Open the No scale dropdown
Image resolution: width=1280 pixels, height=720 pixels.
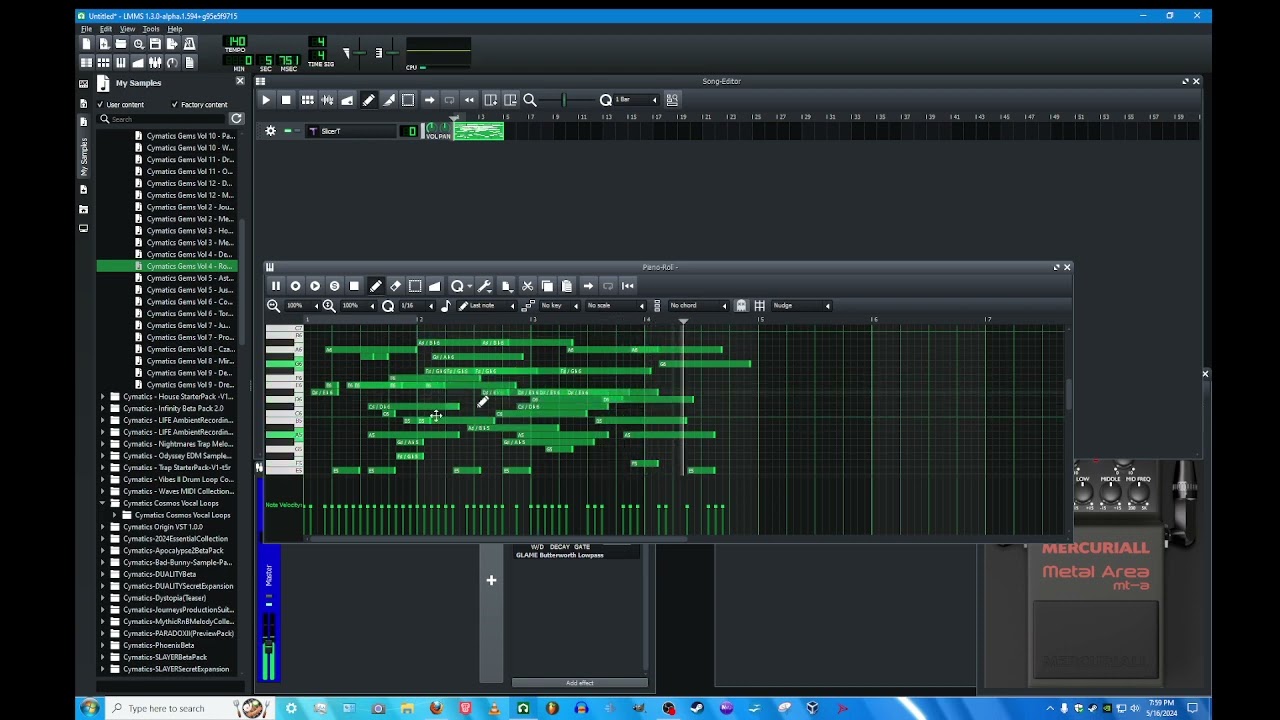point(616,306)
